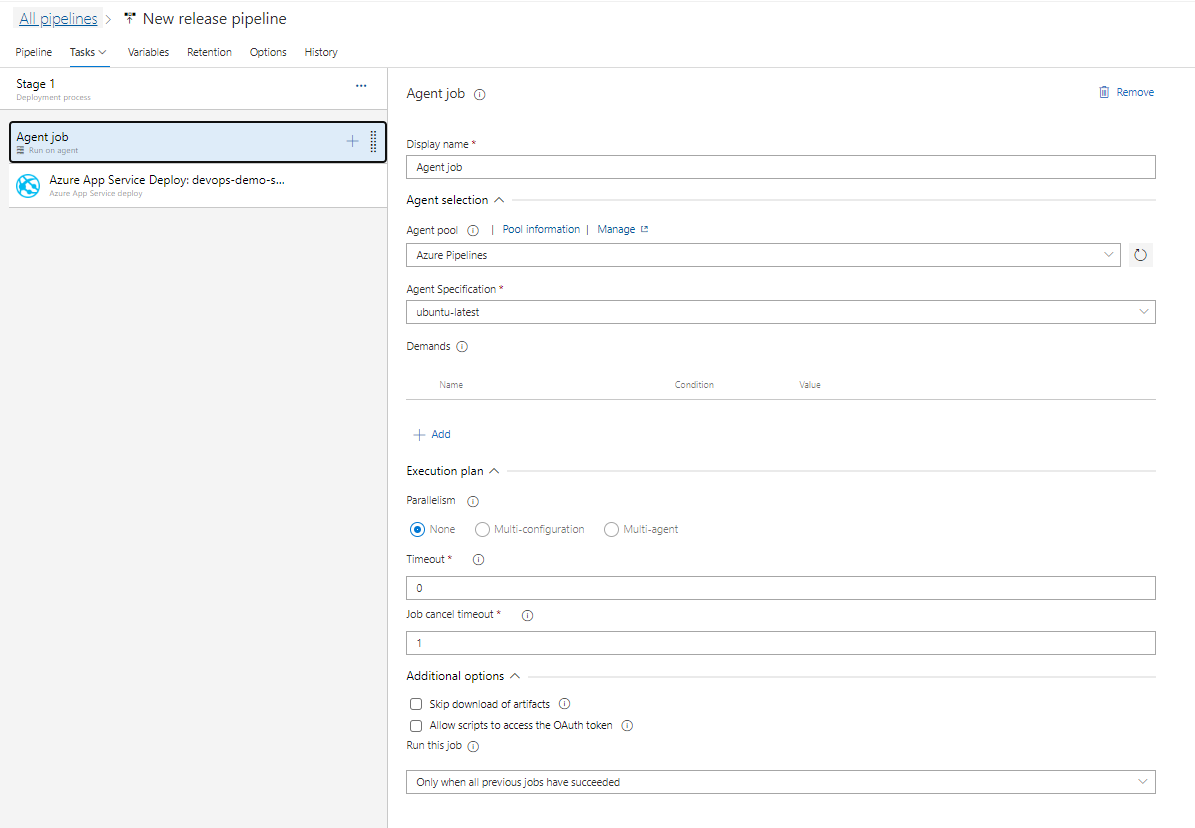1195x828 pixels.
Task: Collapse the Additional options section
Action: coord(514,676)
